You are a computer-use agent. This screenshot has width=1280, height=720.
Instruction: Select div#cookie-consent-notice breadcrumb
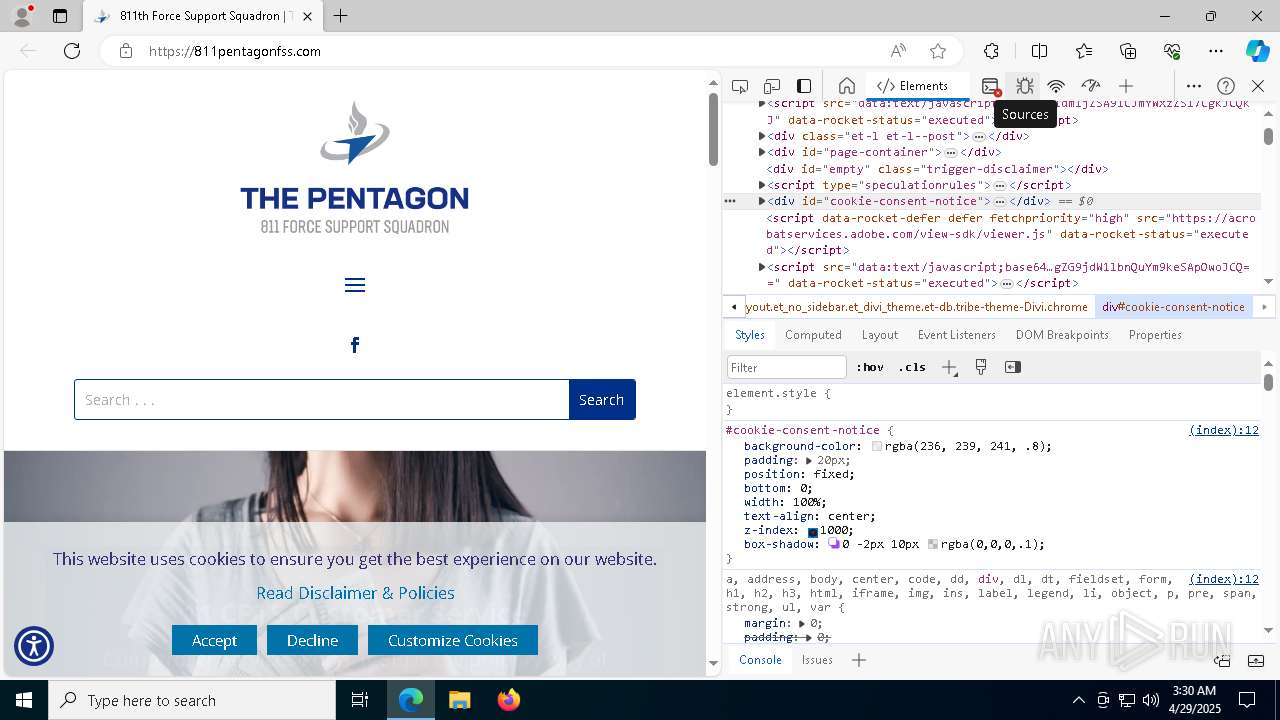pos(1173,307)
